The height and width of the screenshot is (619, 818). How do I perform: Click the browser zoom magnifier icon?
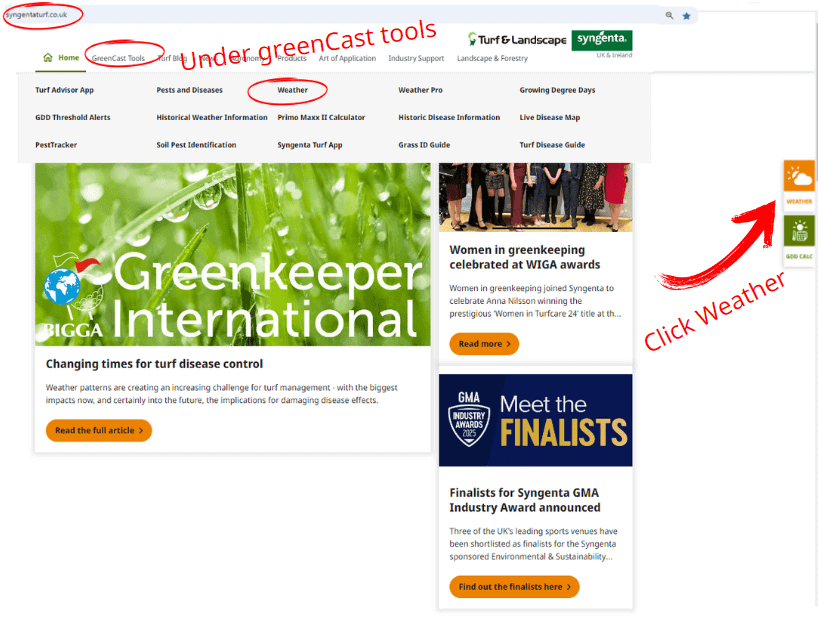[x=669, y=16]
